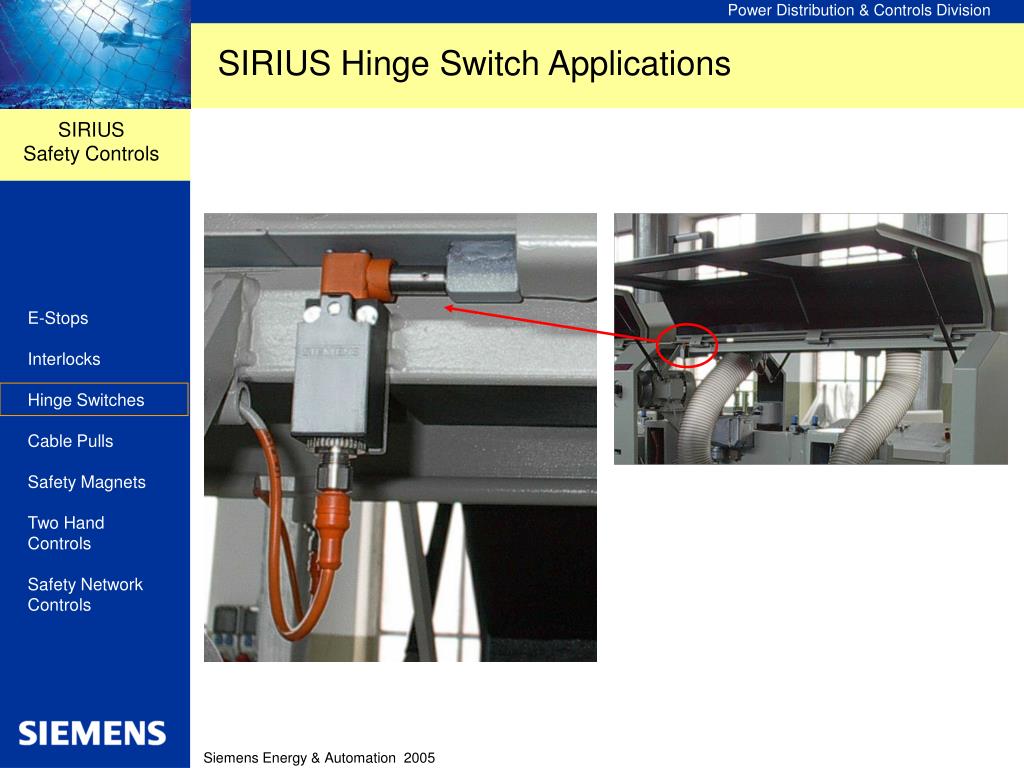Screen dimensions: 1024x768
Task: Open the machine hood overview photo
Action: pos(810,339)
